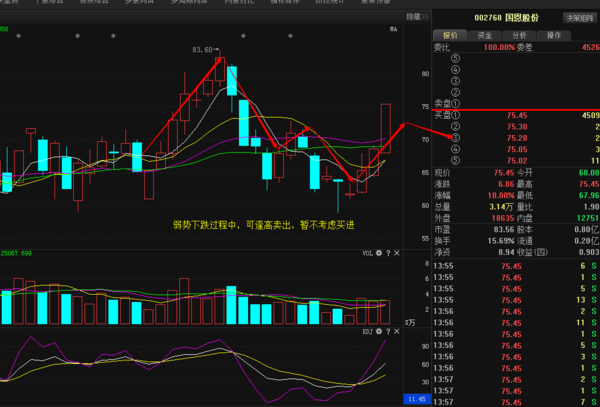Switch to the 分析 tab

point(519,36)
